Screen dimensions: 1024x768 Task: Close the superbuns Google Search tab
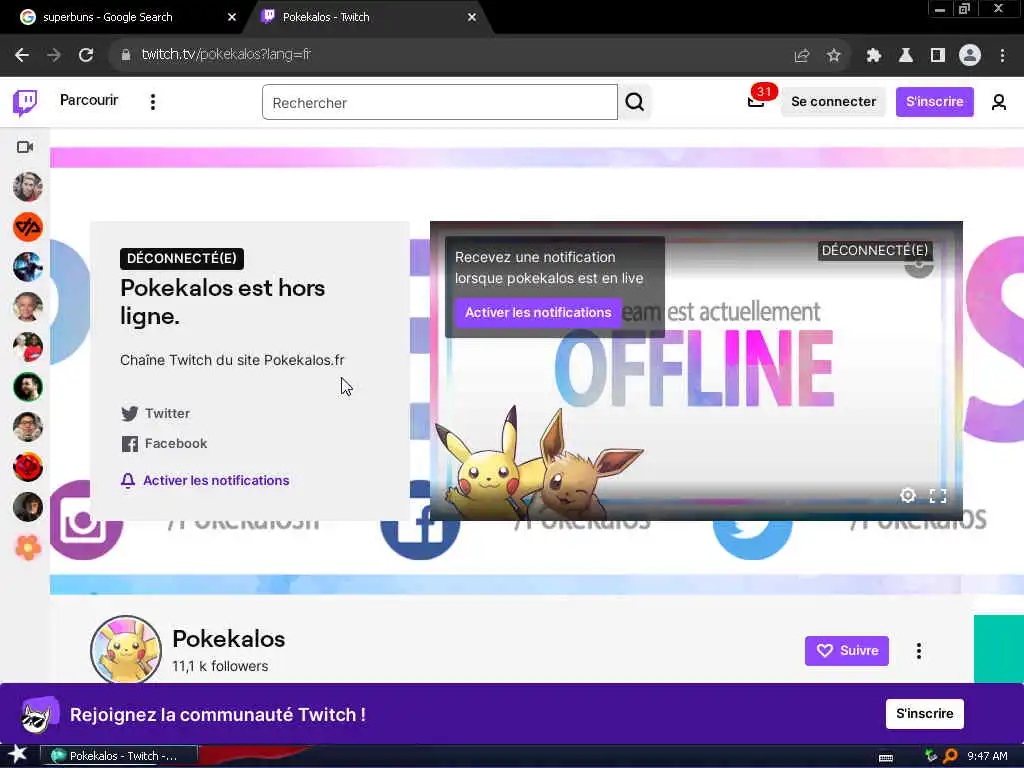pos(232,17)
